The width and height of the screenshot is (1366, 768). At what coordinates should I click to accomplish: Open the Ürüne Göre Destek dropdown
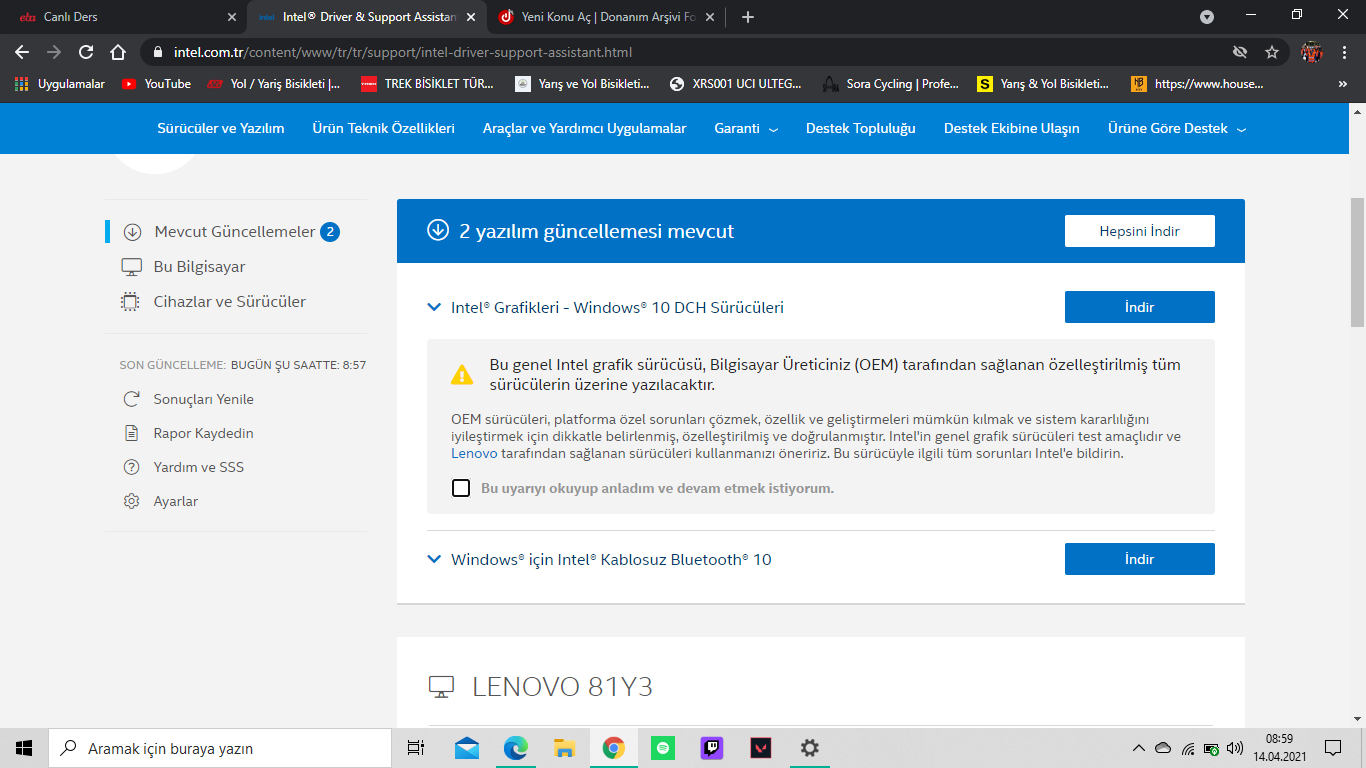click(1177, 128)
